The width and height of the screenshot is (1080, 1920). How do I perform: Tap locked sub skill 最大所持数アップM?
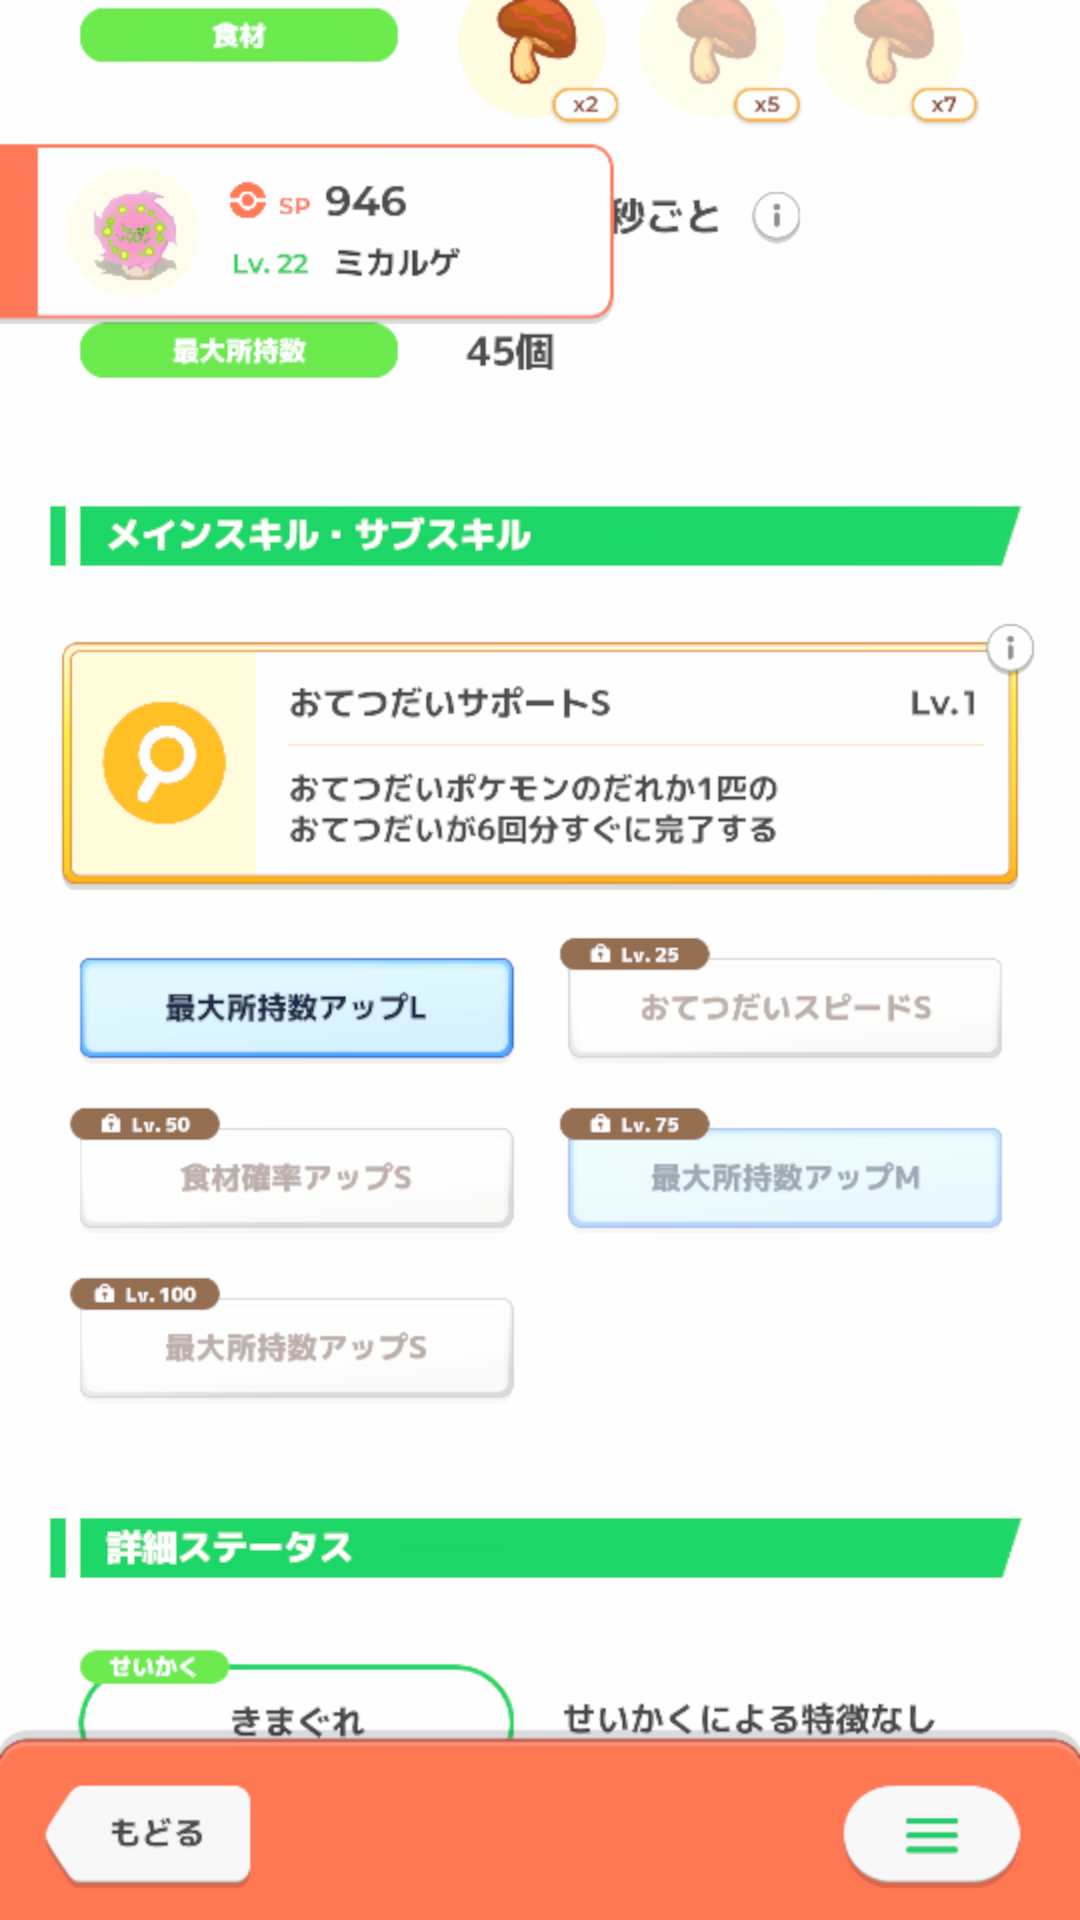click(785, 1178)
